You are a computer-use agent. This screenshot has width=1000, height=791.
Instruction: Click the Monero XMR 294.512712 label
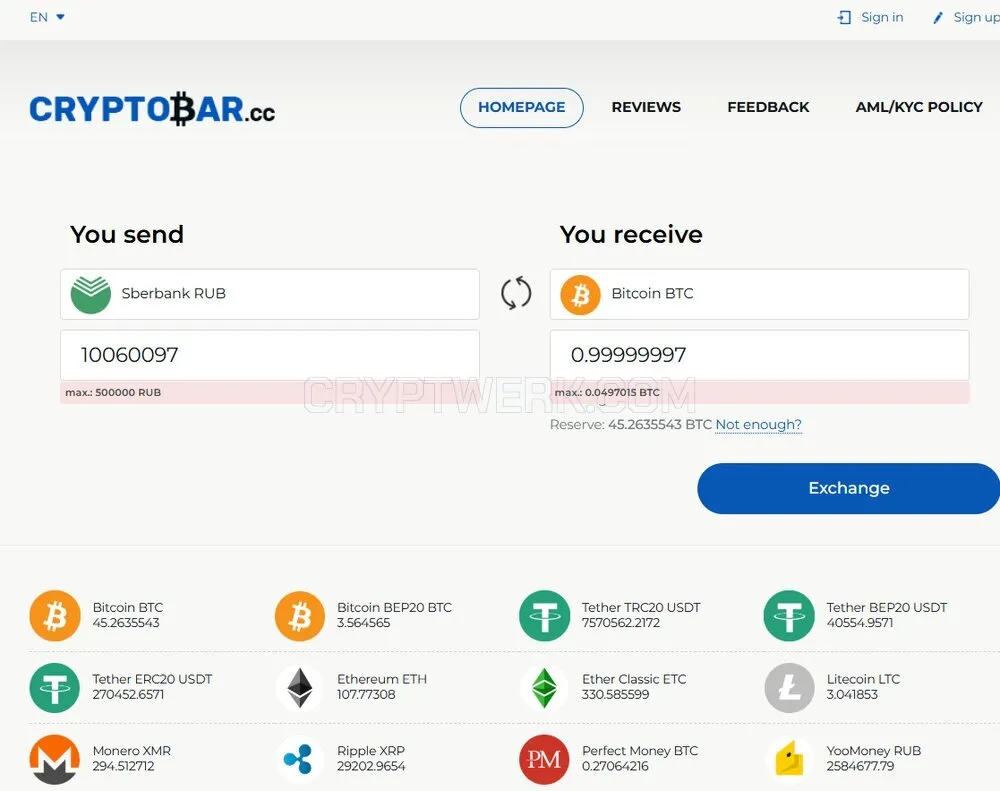point(131,758)
